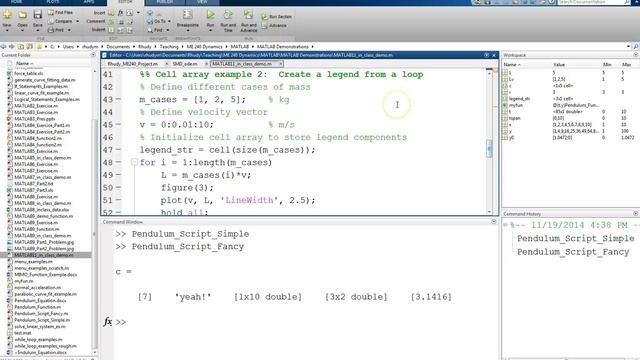
Task: Collapse the Command History date group
Action: tap(505, 225)
